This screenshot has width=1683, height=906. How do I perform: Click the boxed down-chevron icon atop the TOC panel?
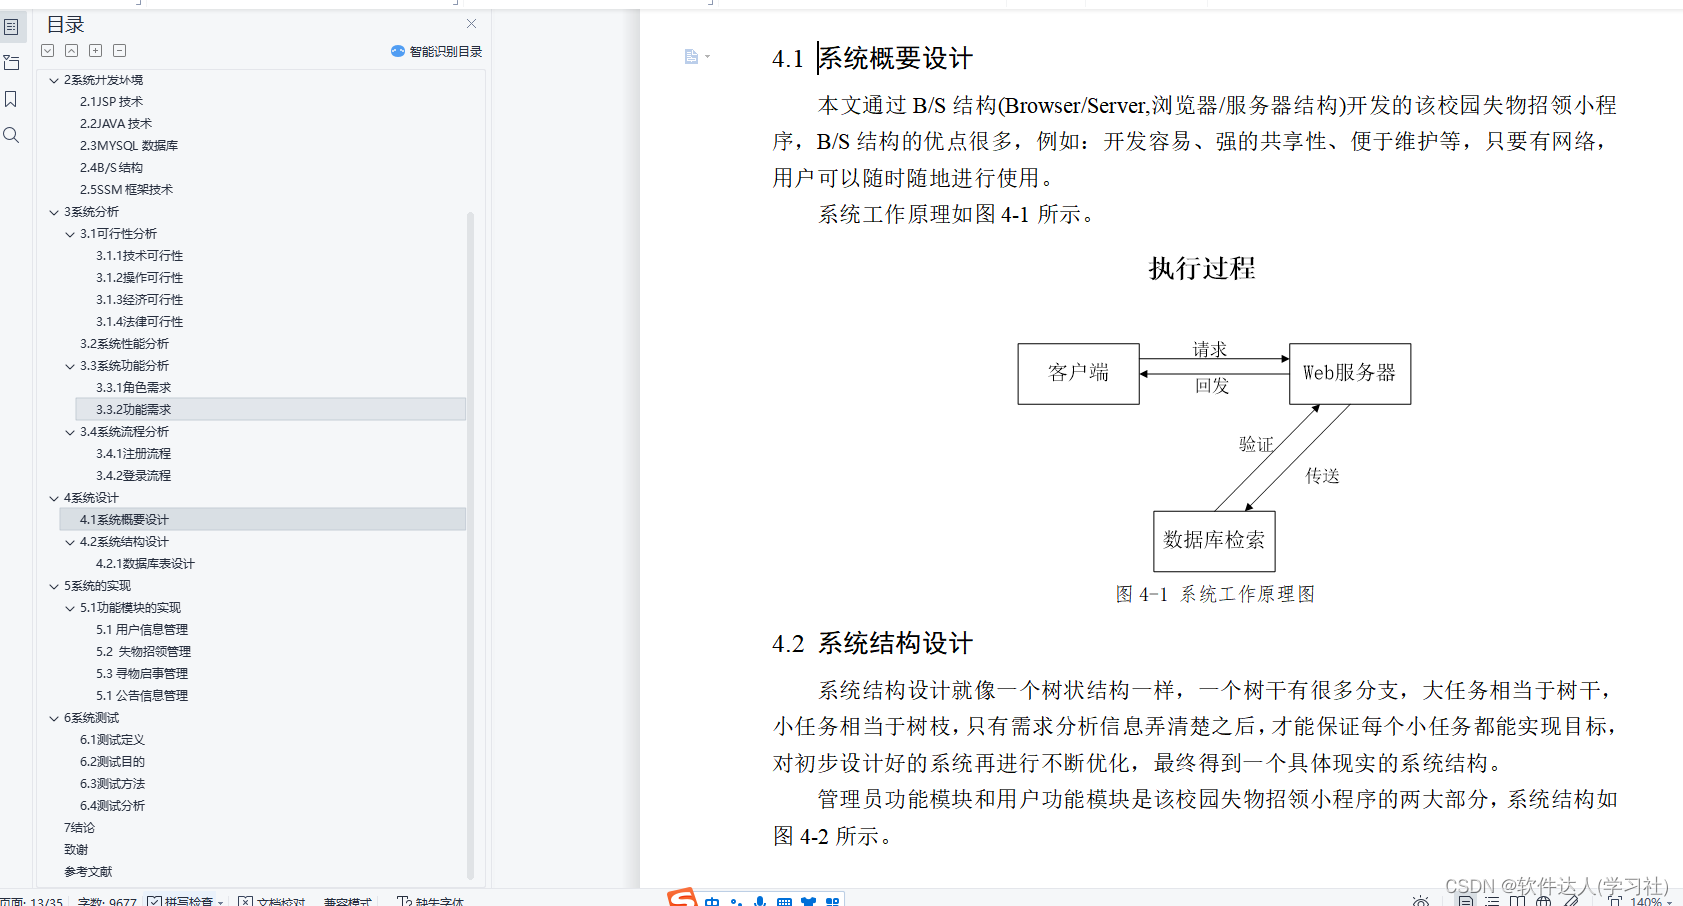point(47,50)
